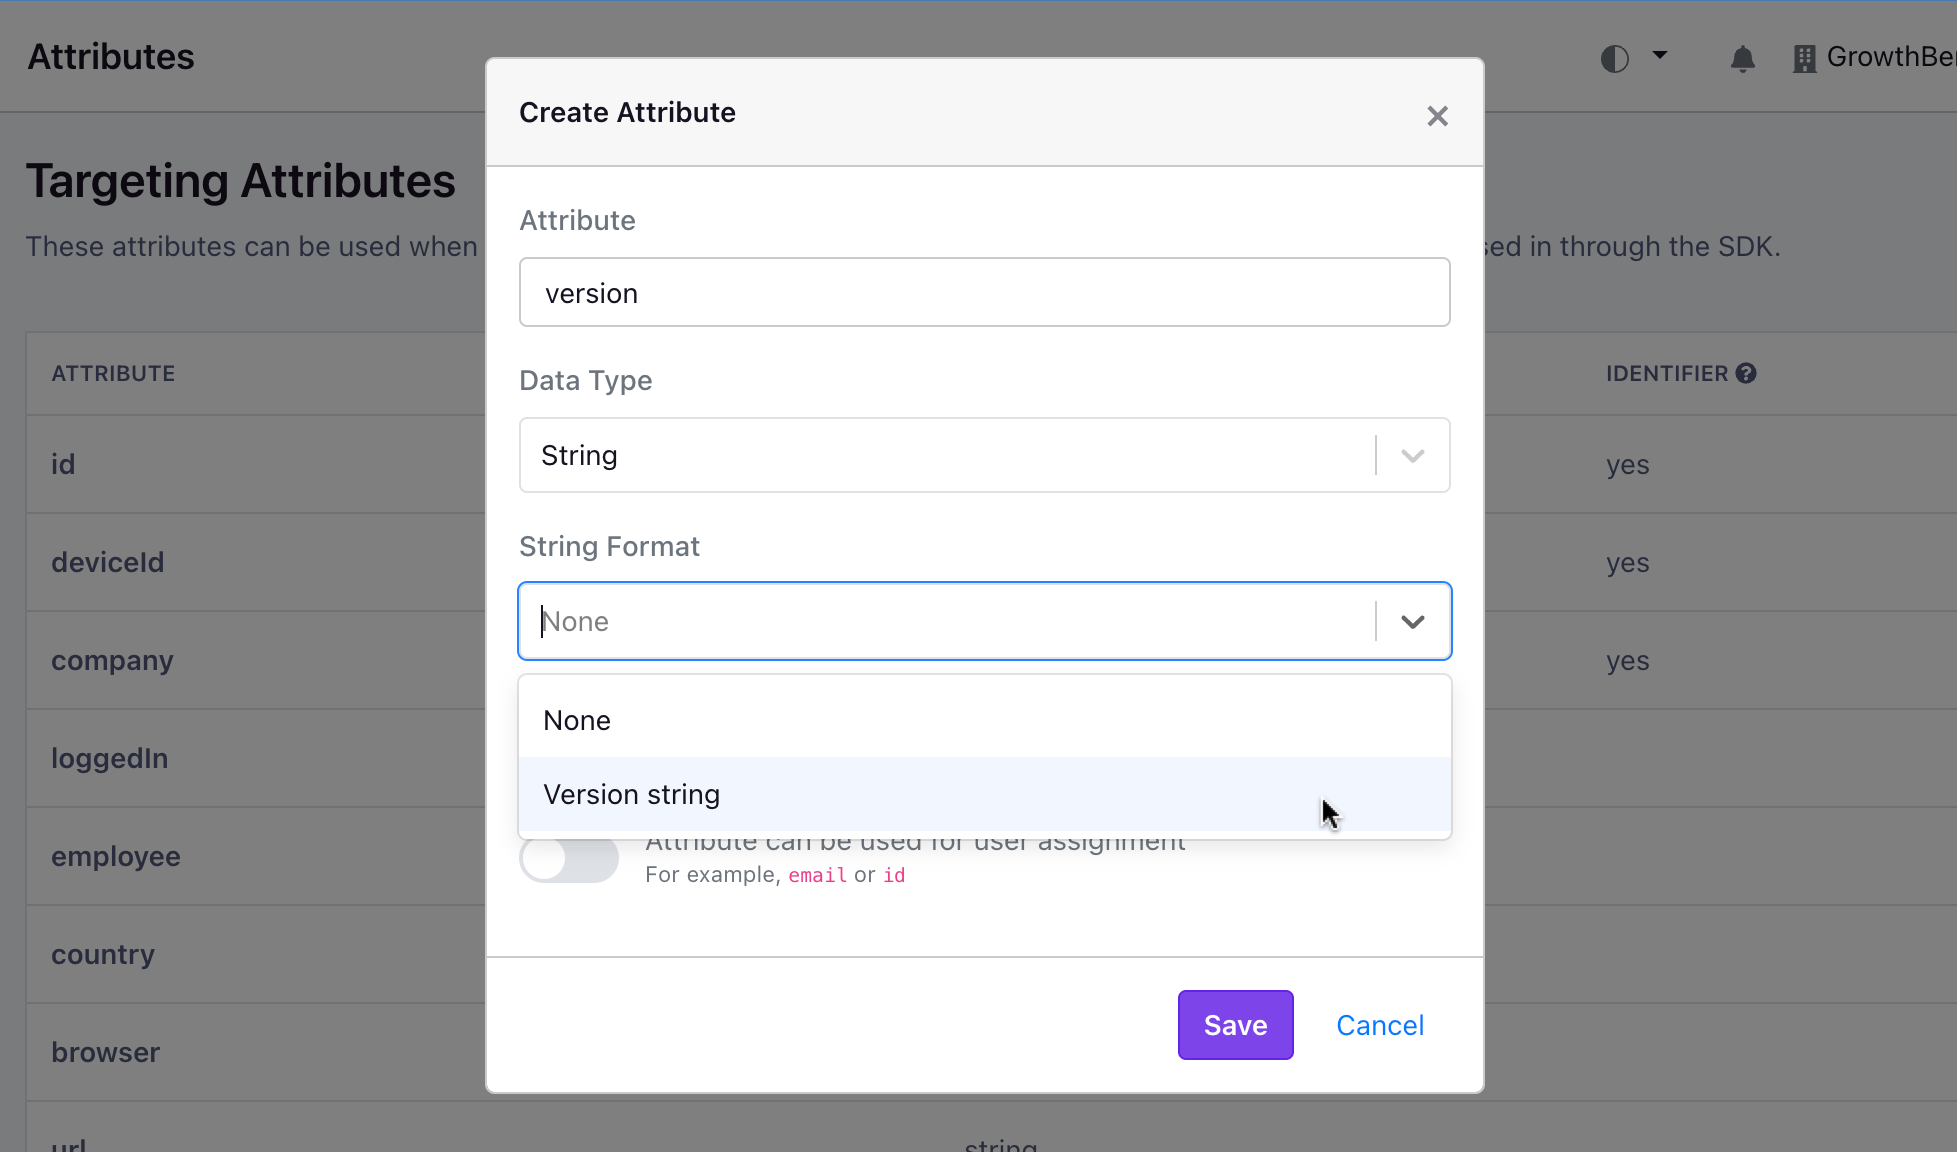Open the Data Type dropdown arrow

tap(1412, 456)
